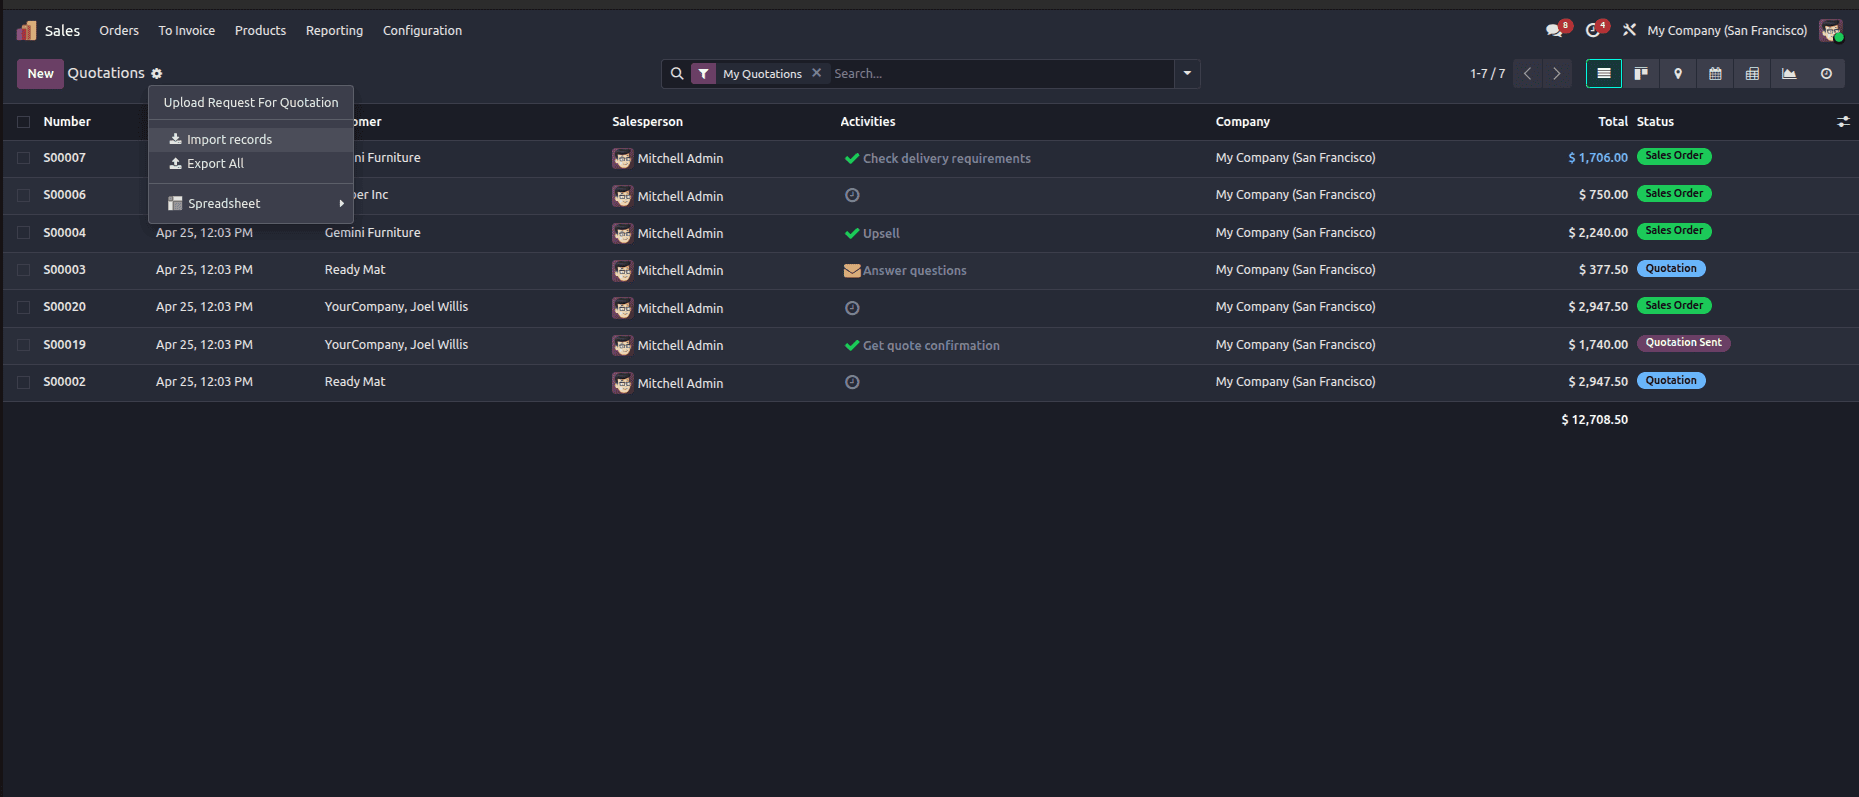Click the Upsell checkmark icon for S00004
The image size is (1859, 797).
[852, 234]
